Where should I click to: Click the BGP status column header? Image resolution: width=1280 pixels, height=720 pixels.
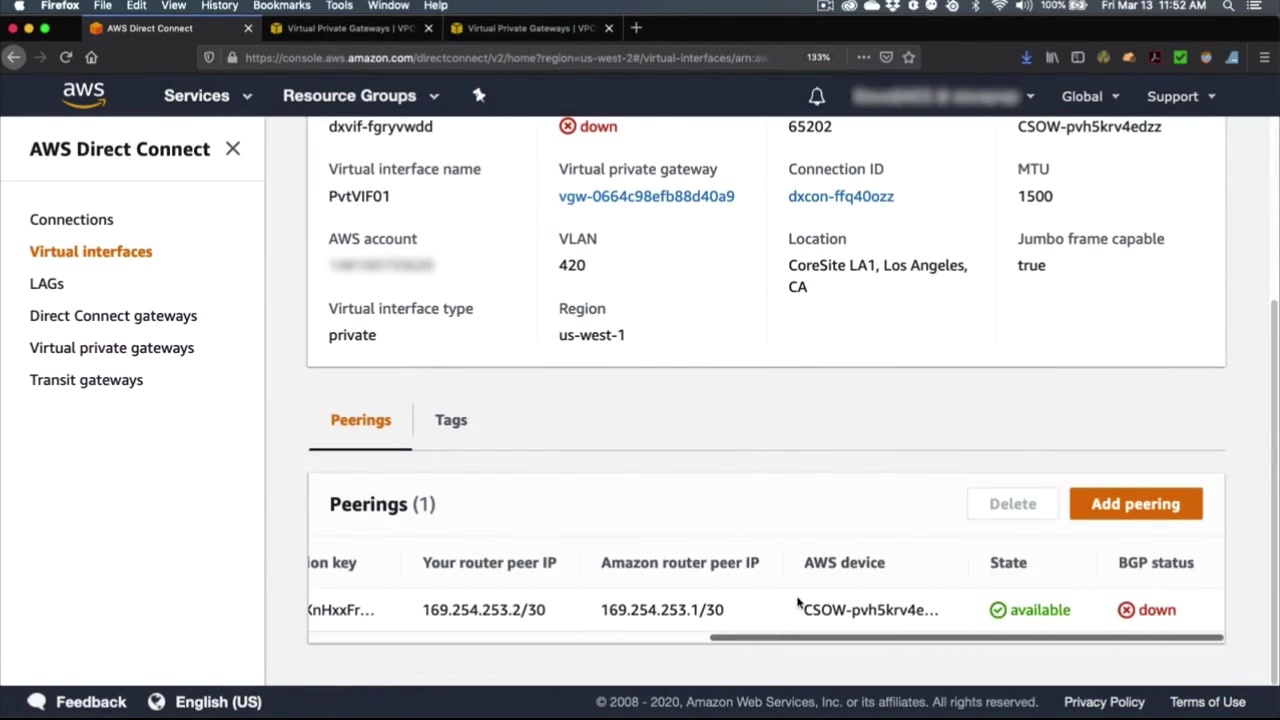coord(1156,562)
